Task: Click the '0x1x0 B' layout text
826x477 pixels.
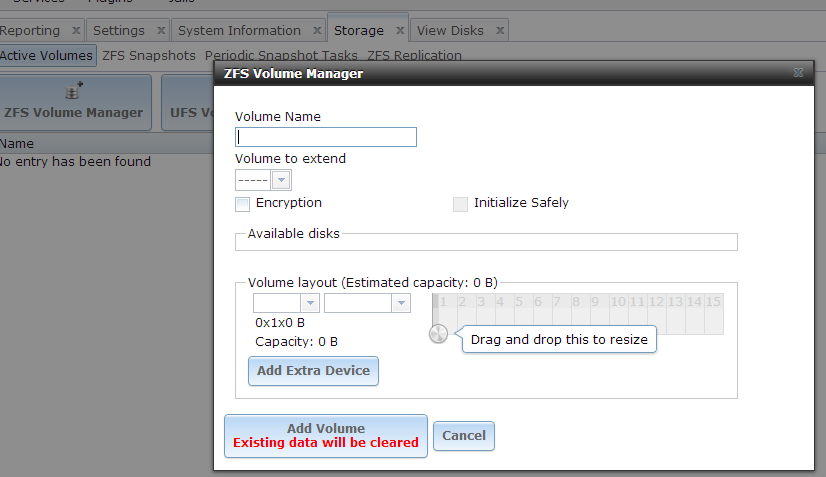Action: click(x=280, y=323)
